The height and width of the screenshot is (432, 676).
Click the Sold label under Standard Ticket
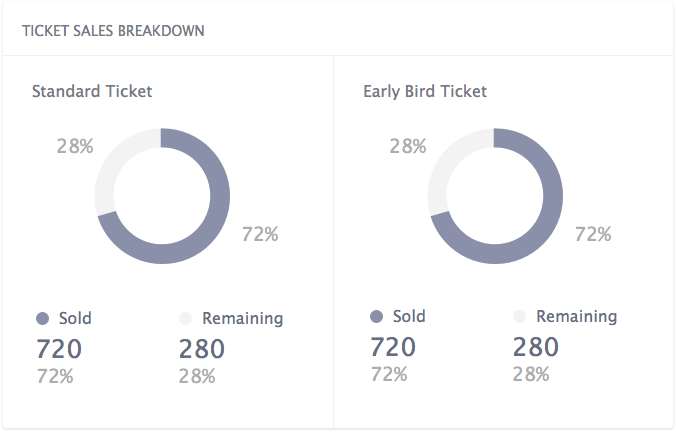75,319
